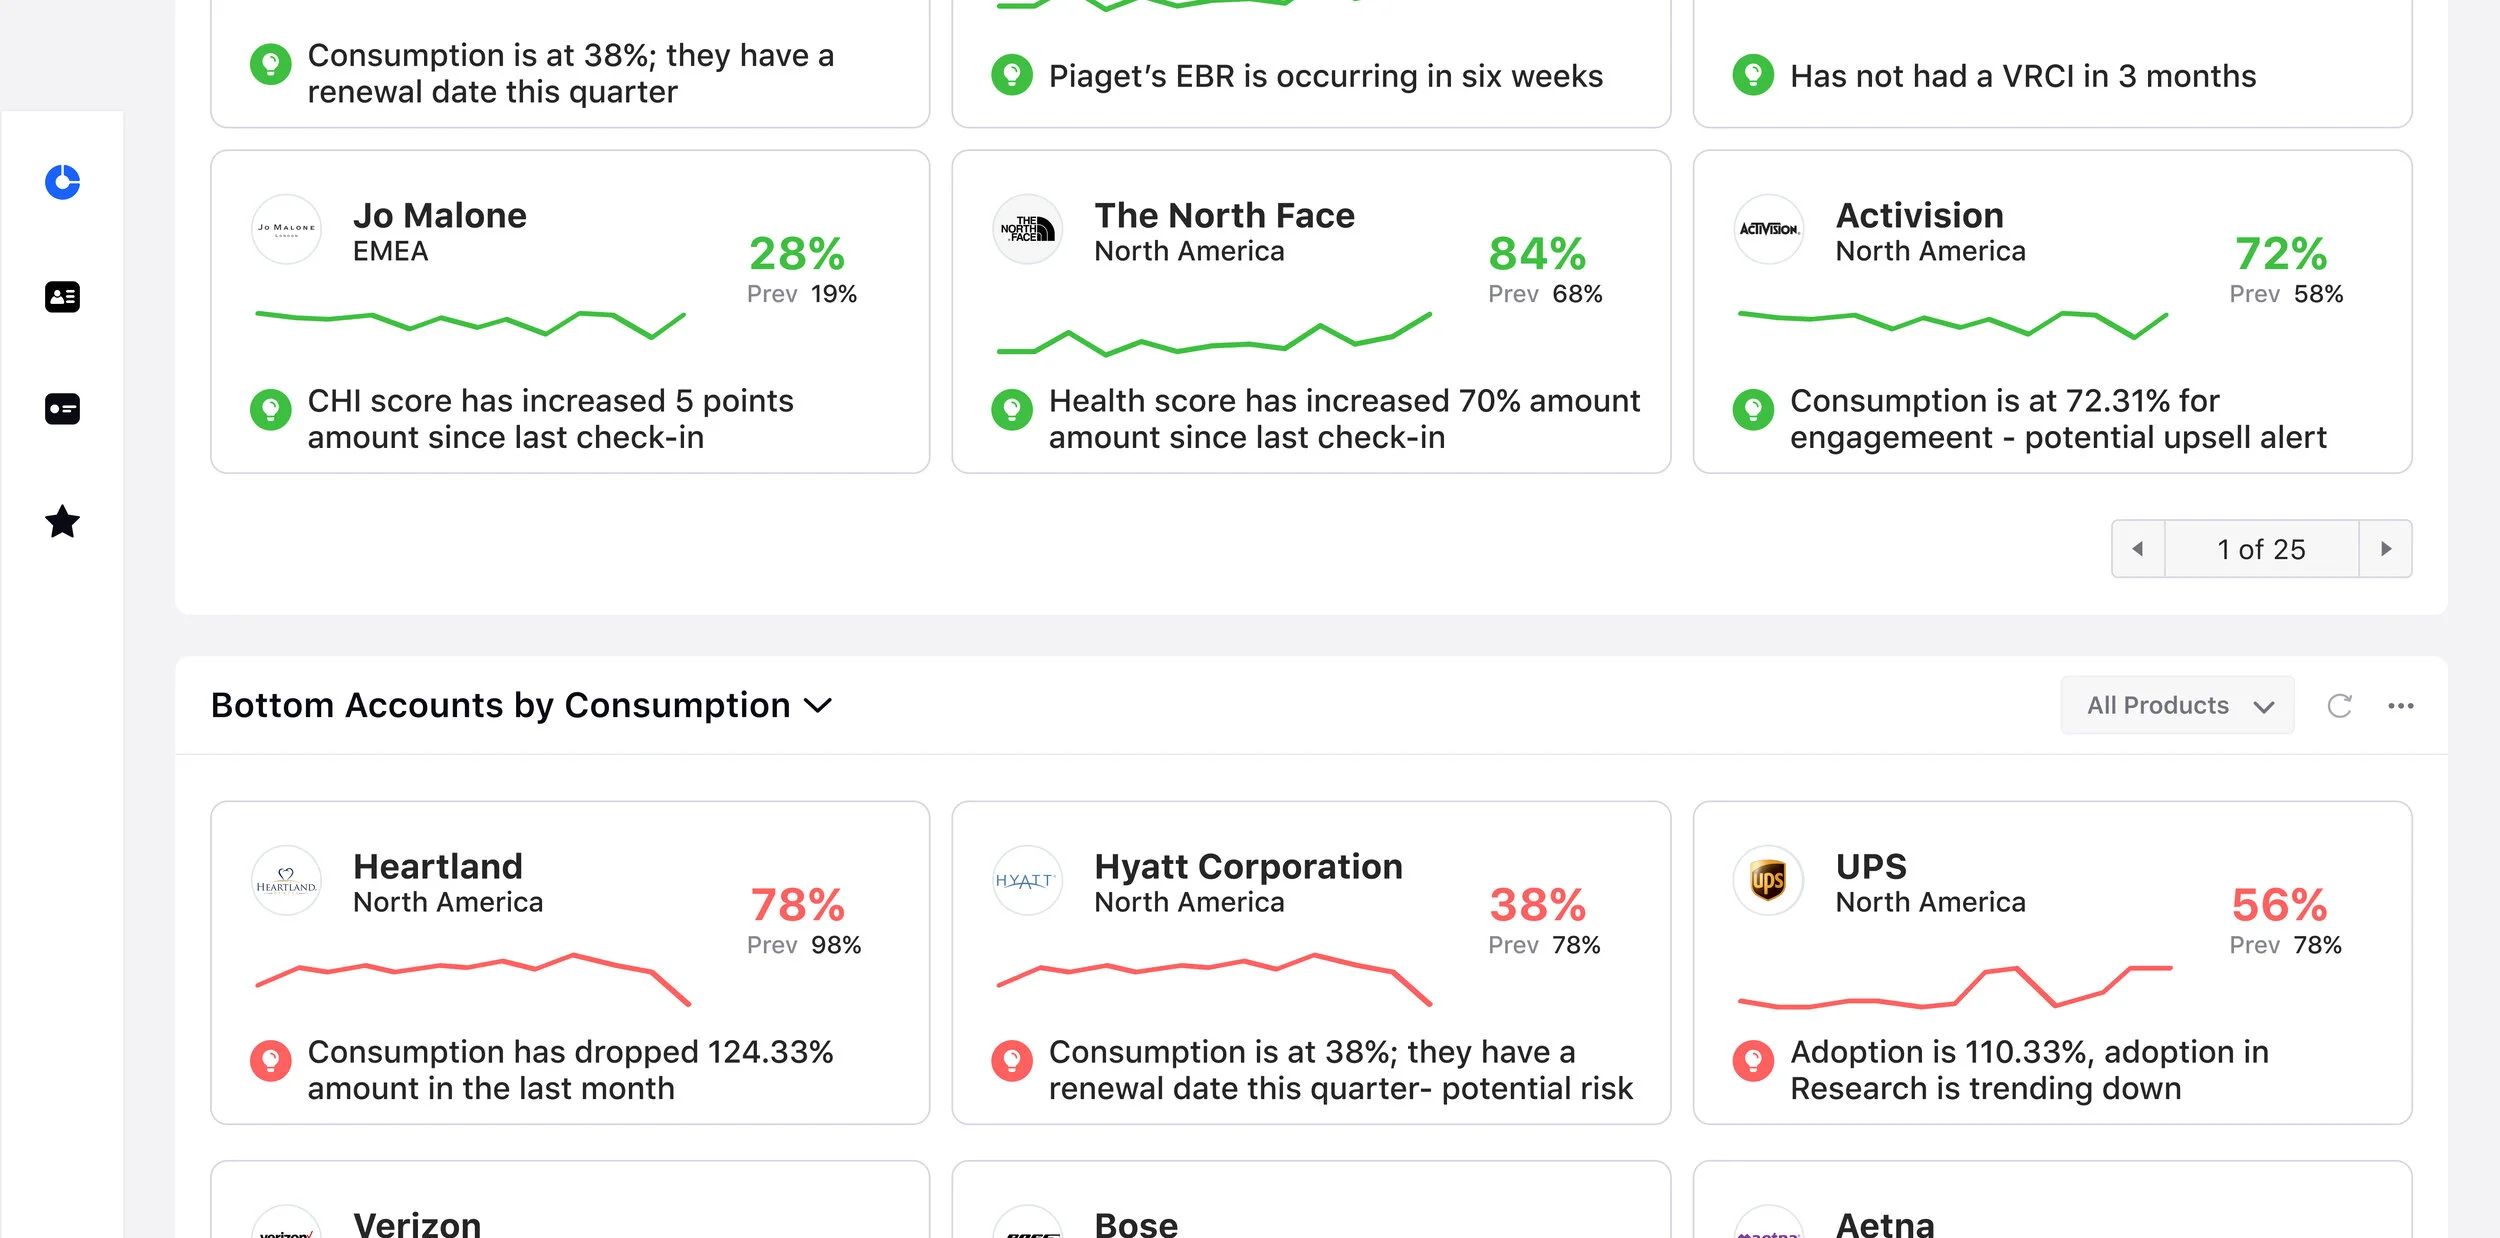Open the star favorites sidebar icon
The height and width of the screenshot is (1238, 2500).
[x=62, y=521]
